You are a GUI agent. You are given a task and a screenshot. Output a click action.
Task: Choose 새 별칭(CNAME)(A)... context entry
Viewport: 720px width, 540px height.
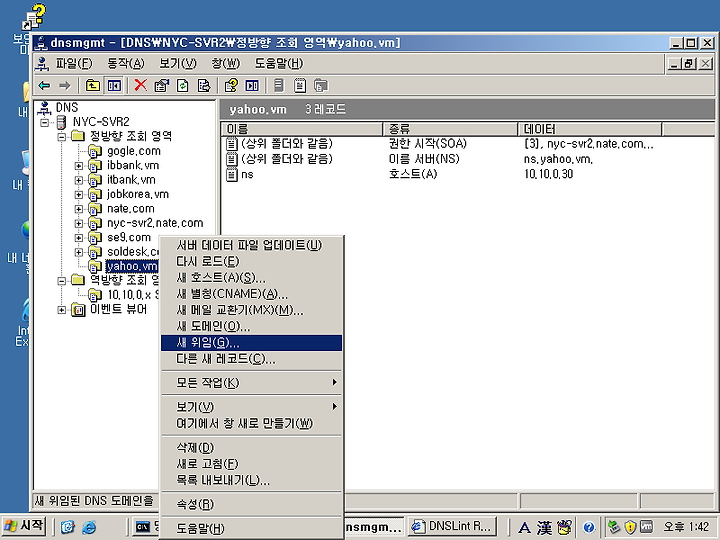252,294
